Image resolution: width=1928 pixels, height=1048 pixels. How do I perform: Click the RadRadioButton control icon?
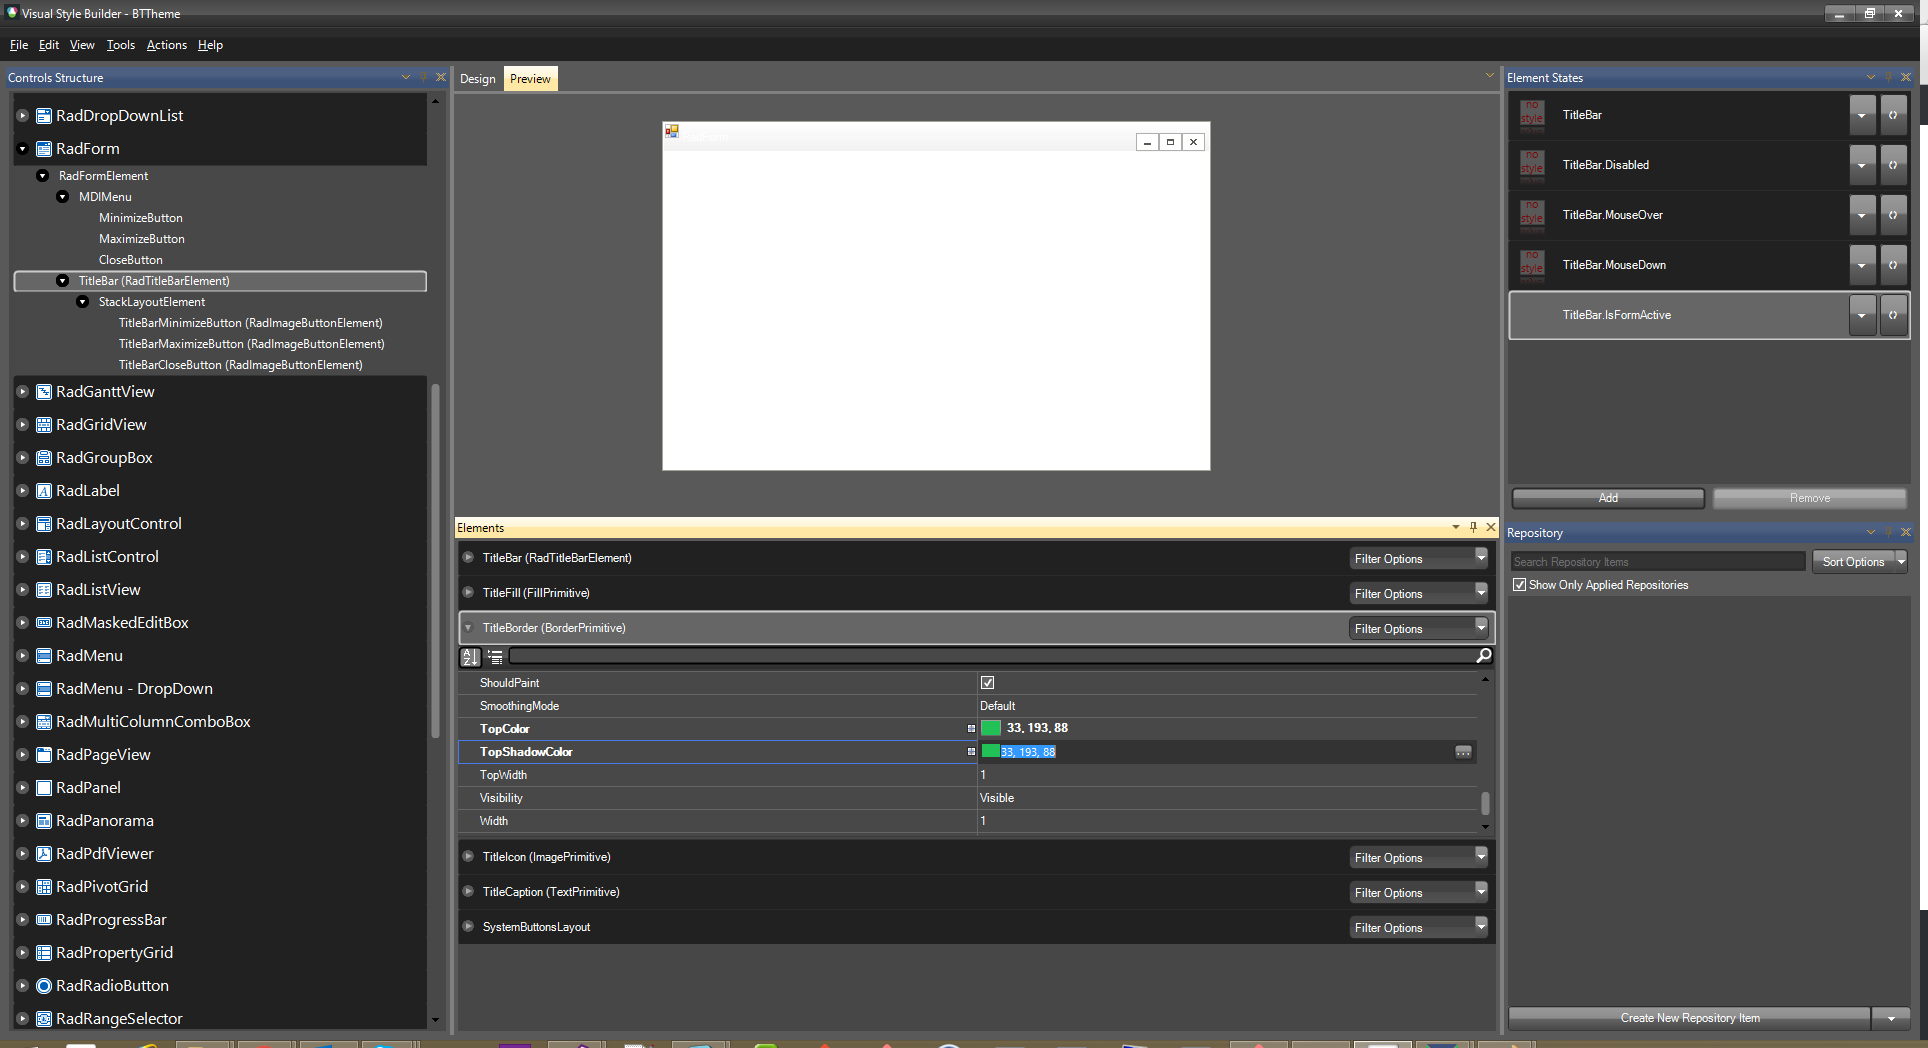pyautogui.click(x=44, y=986)
